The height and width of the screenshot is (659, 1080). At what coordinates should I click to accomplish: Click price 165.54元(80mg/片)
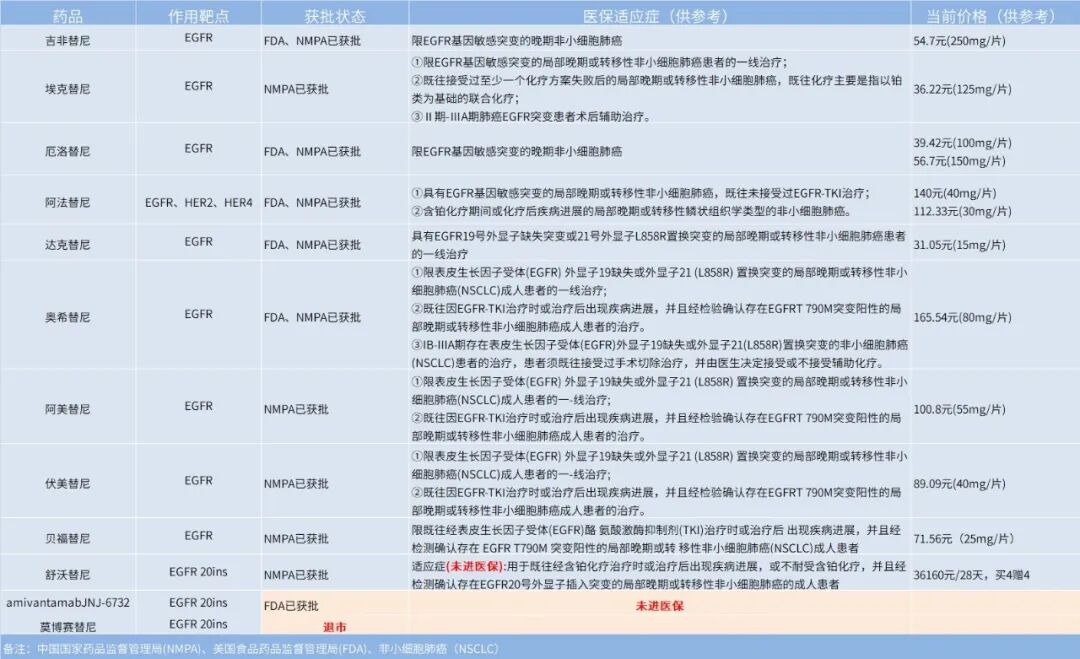coord(962,317)
